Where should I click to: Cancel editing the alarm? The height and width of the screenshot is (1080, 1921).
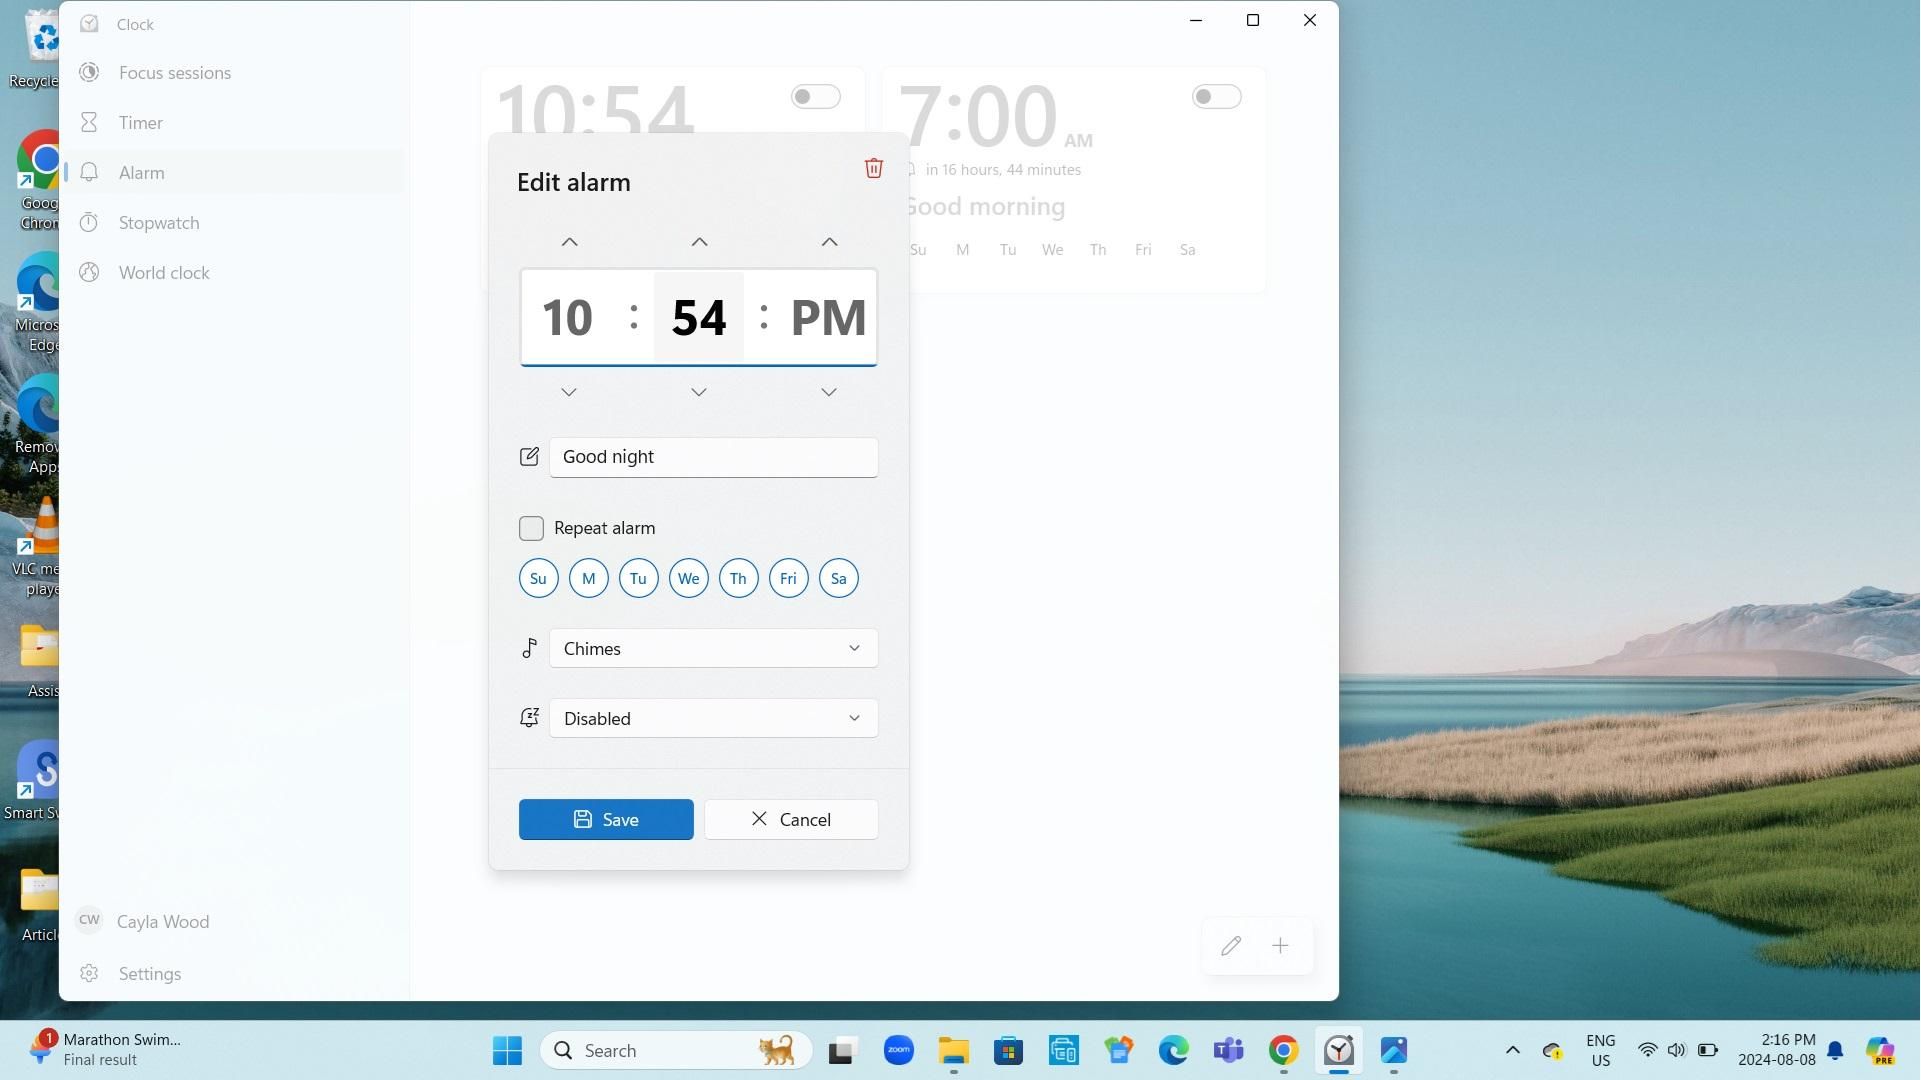point(790,819)
